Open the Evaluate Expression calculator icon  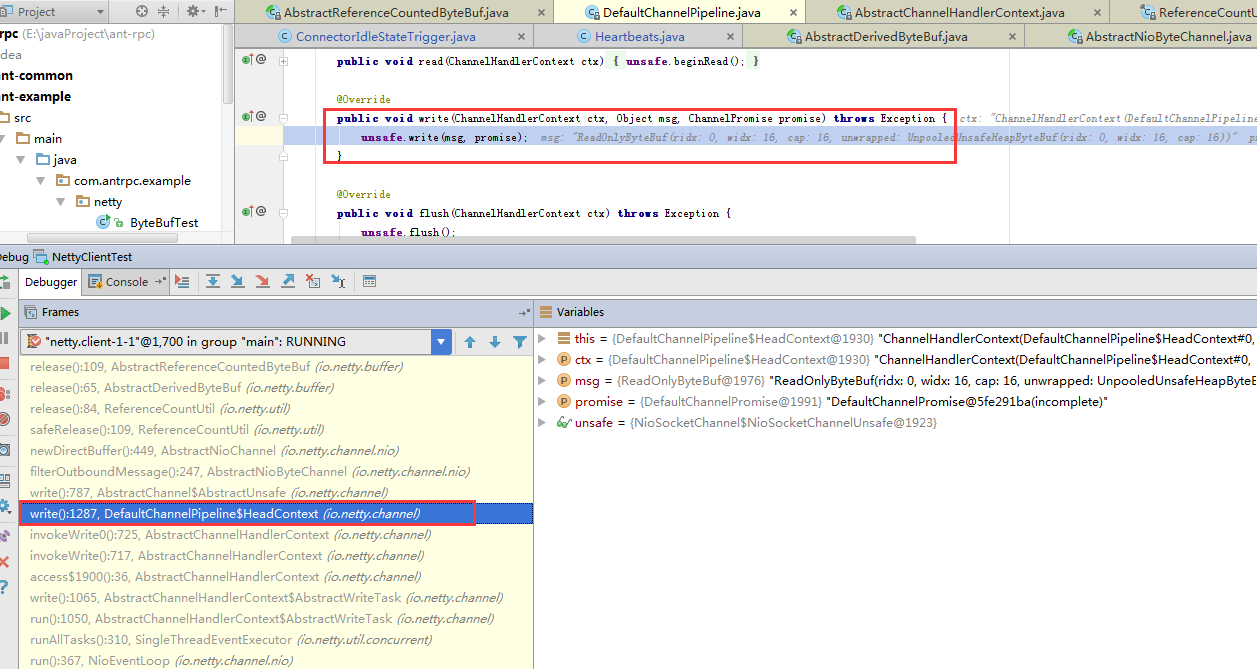pos(369,282)
